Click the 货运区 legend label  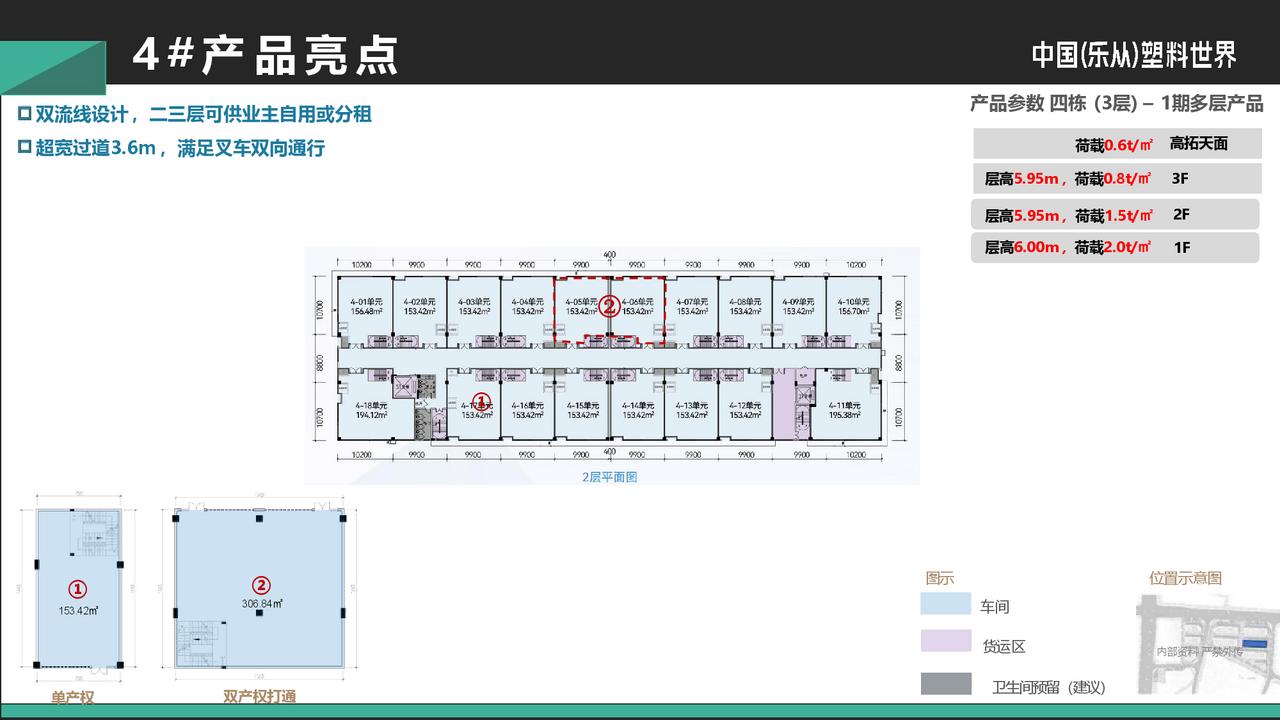coord(1004,647)
